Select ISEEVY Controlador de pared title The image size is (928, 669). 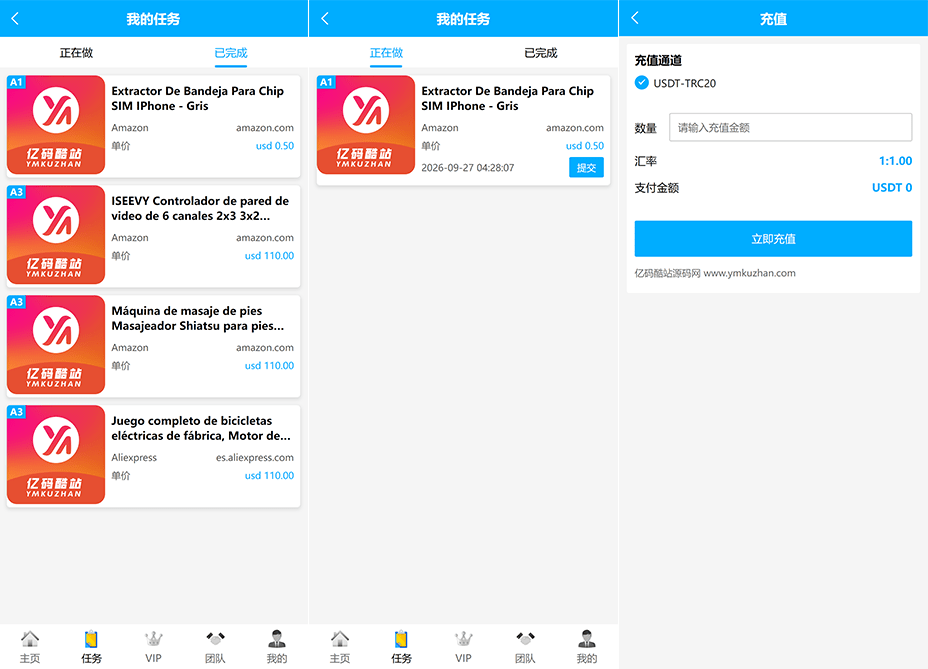200,208
